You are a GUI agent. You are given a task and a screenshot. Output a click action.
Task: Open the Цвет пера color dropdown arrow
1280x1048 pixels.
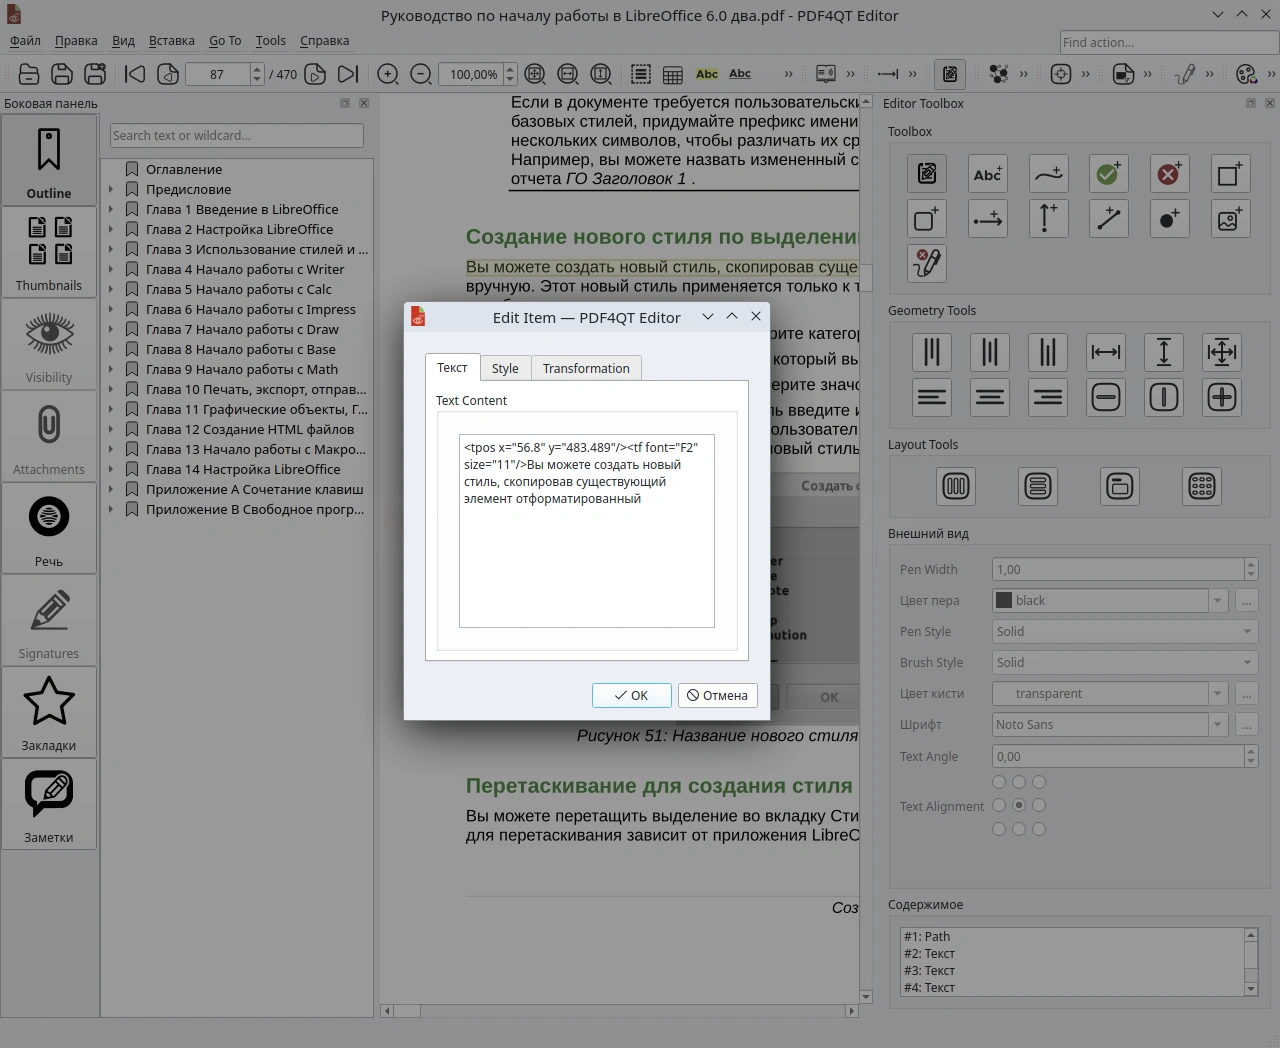(1217, 601)
